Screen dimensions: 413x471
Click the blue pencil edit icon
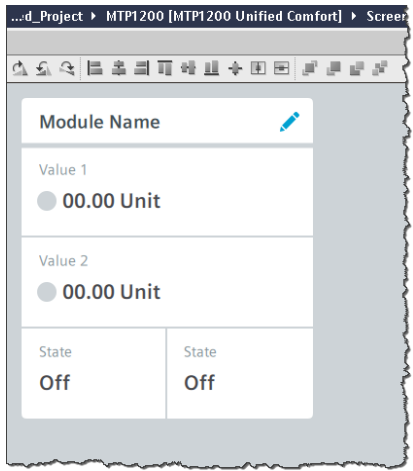[289, 122]
